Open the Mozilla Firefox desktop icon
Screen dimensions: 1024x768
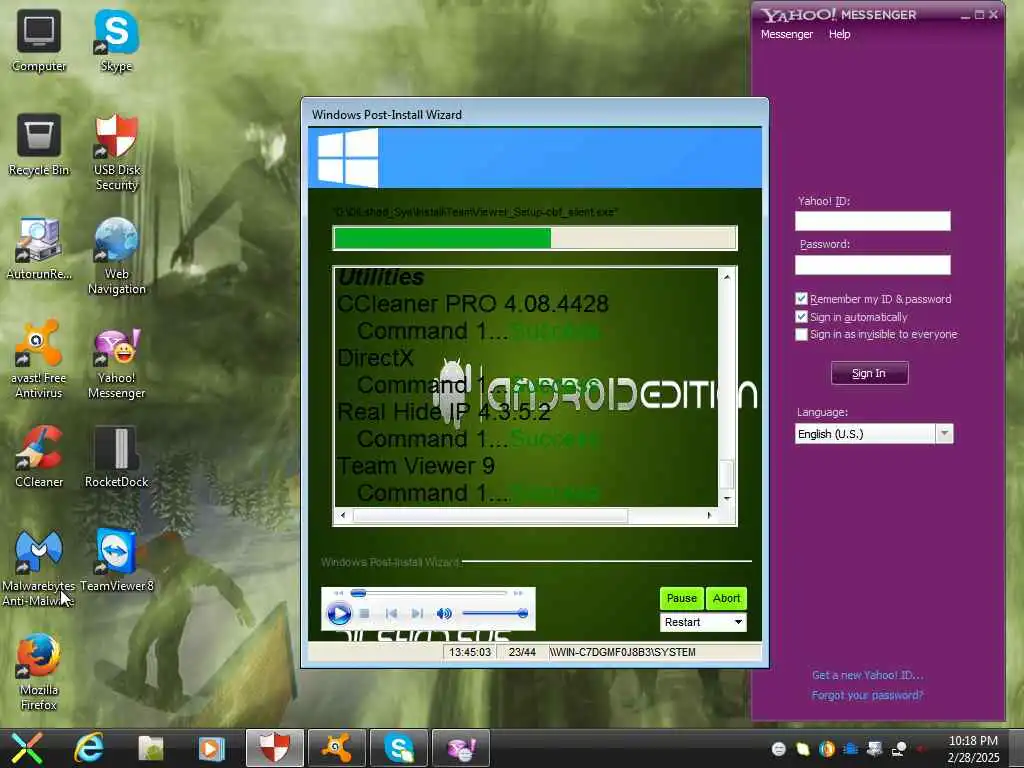(39, 672)
